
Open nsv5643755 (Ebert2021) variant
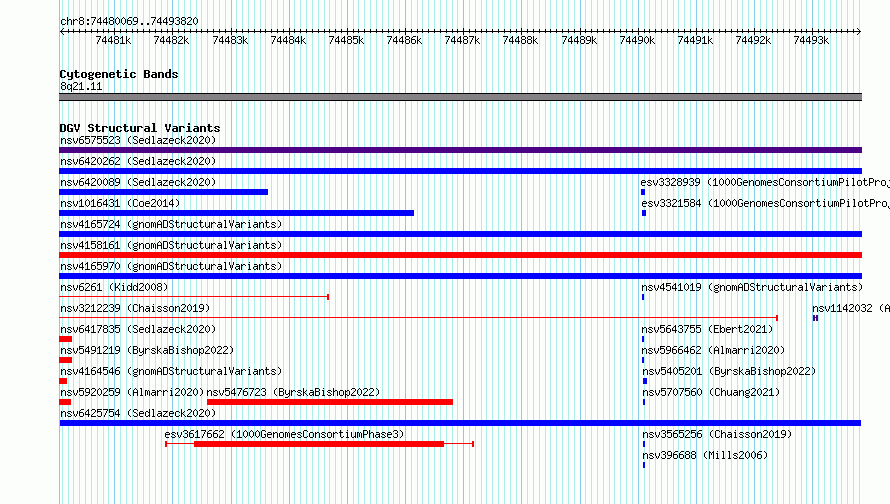[x=707, y=329]
